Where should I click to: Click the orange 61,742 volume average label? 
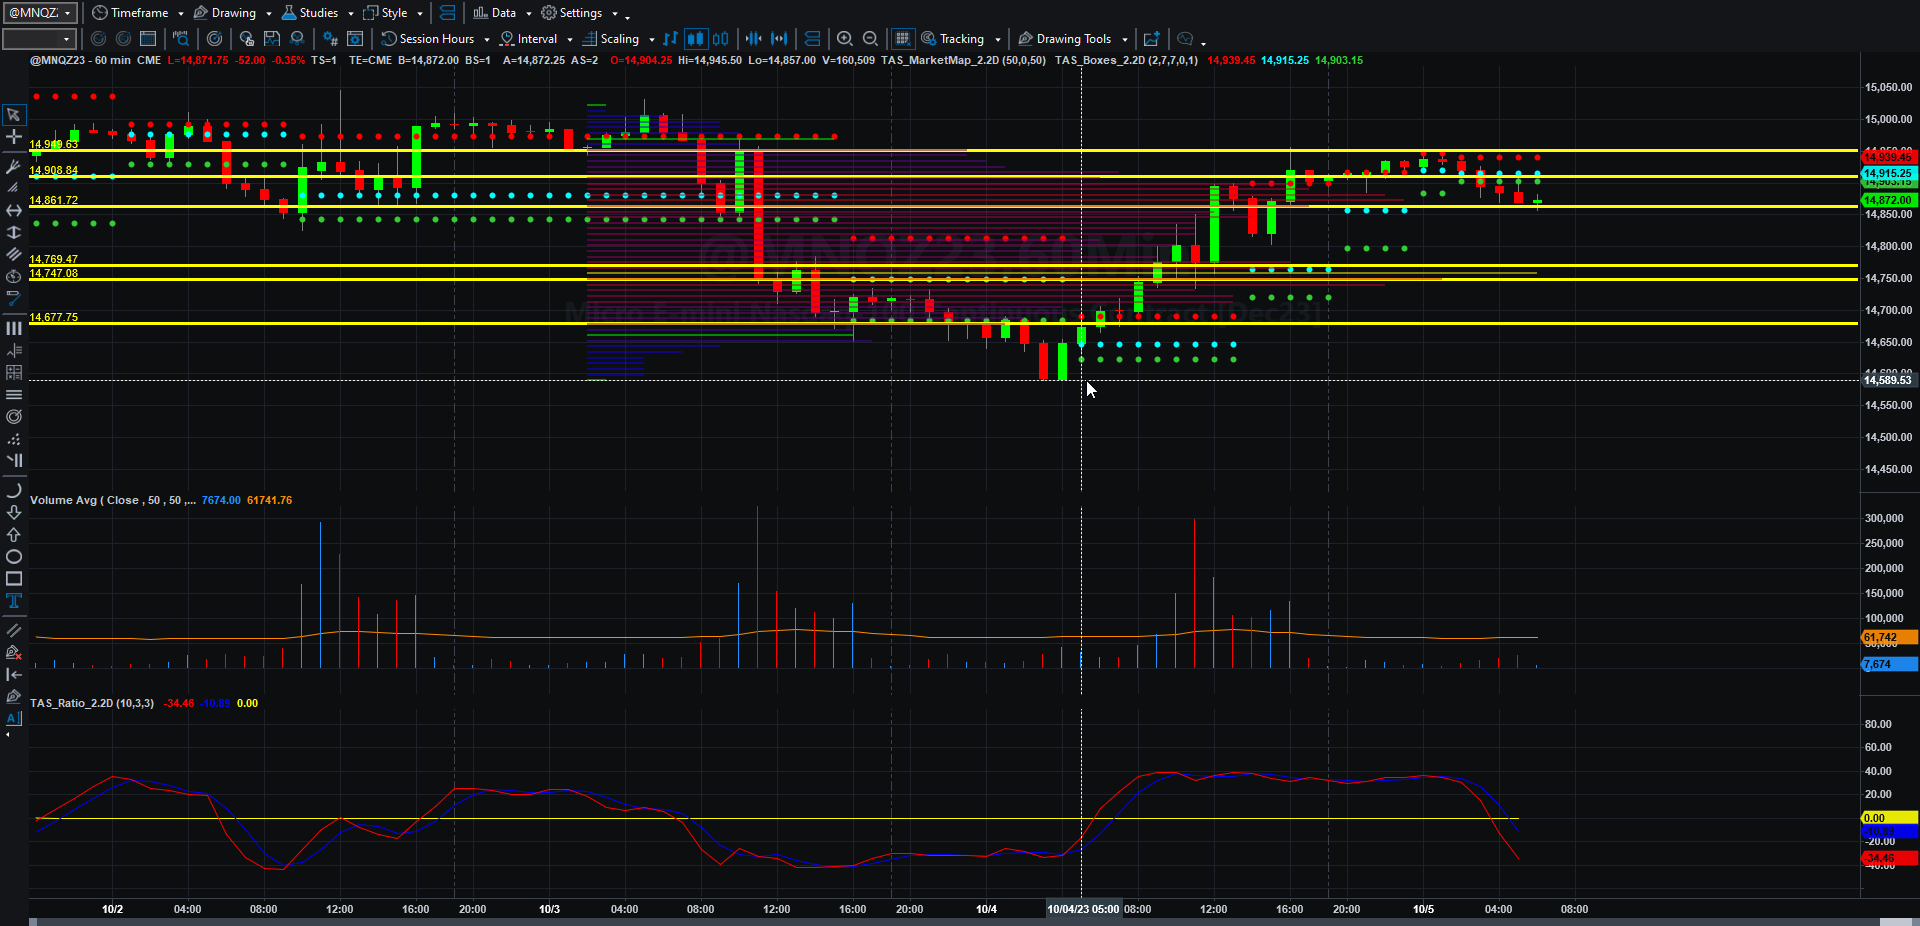point(1889,638)
